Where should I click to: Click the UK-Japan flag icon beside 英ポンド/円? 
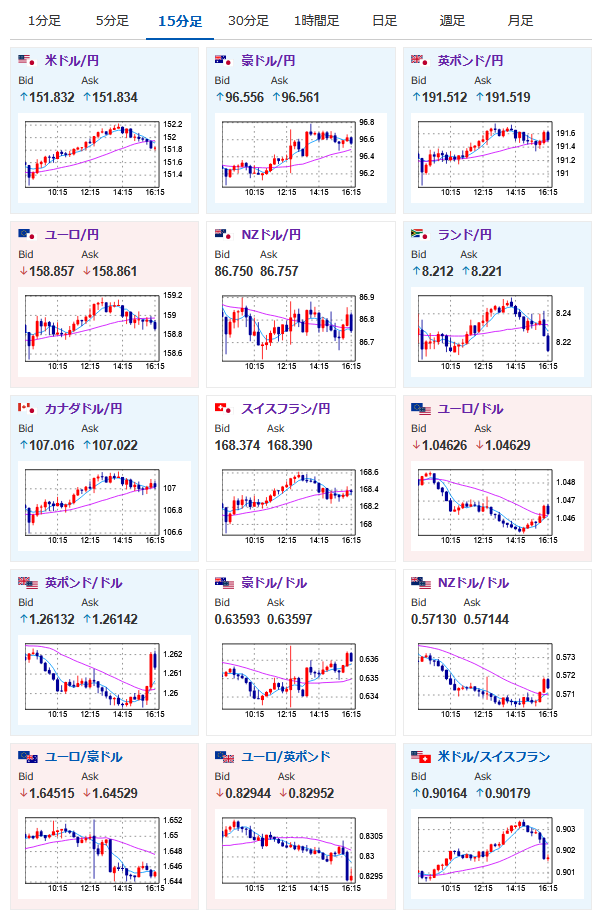pos(419,60)
